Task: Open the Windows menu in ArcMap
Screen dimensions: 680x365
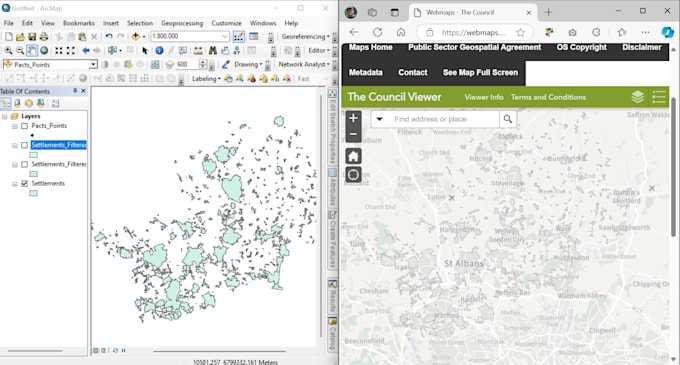Action: click(x=262, y=23)
